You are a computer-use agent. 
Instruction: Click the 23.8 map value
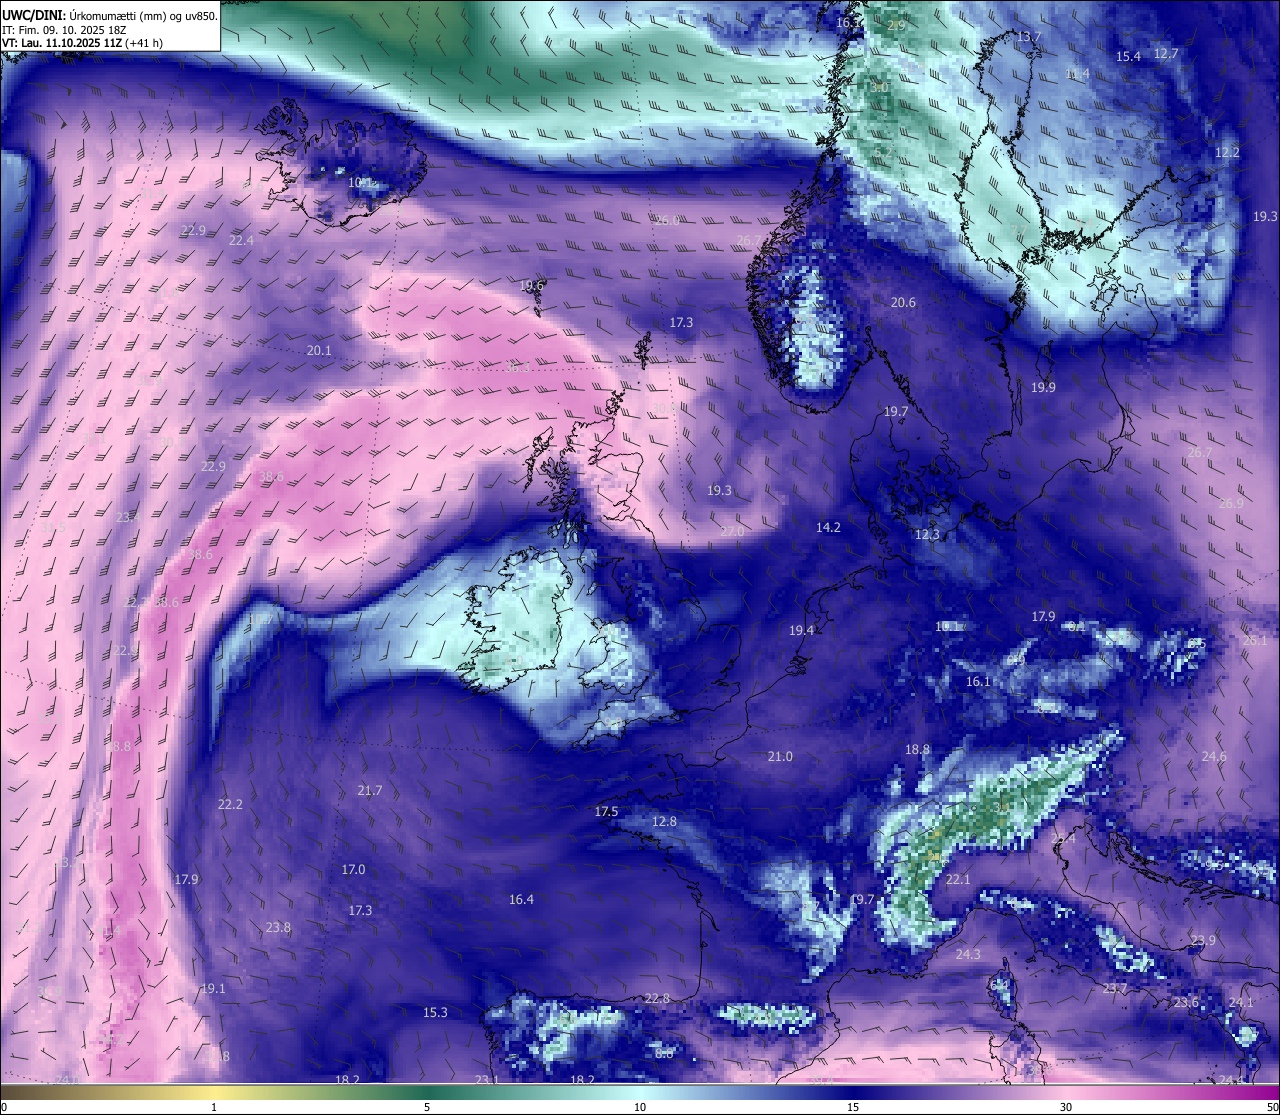coord(278,927)
